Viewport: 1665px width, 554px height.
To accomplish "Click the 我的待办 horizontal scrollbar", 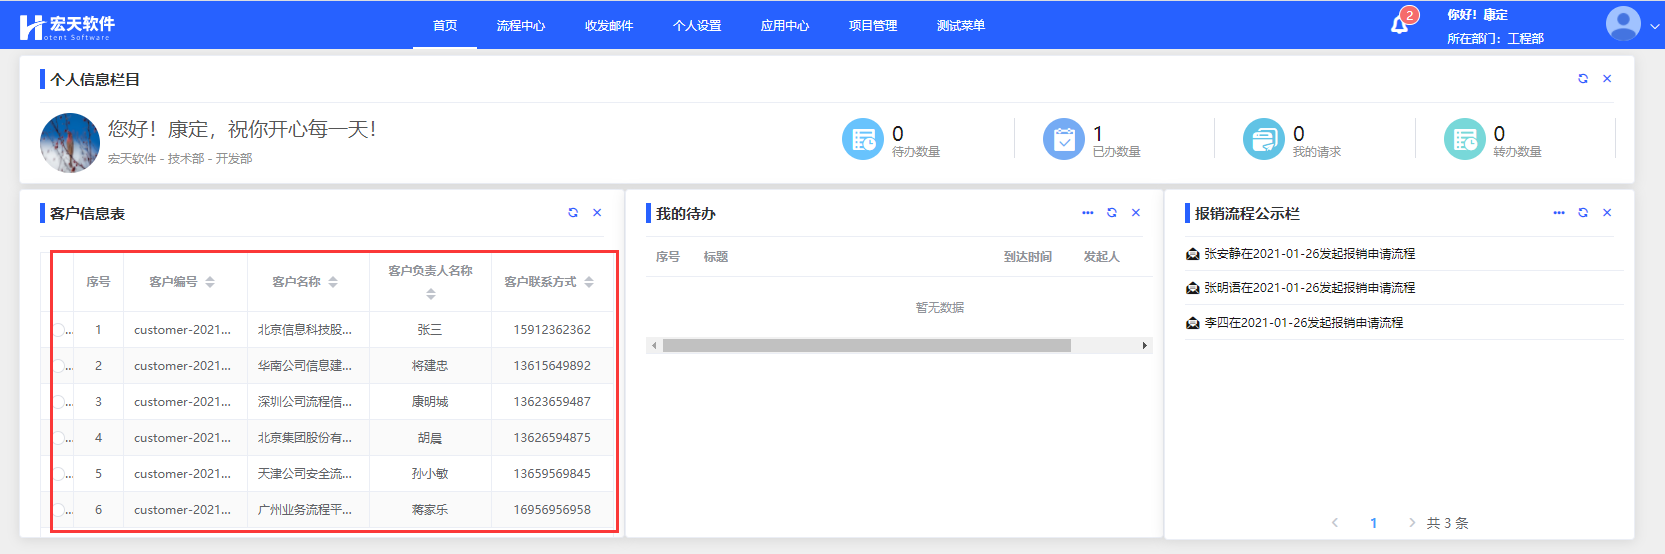I will [x=866, y=346].
